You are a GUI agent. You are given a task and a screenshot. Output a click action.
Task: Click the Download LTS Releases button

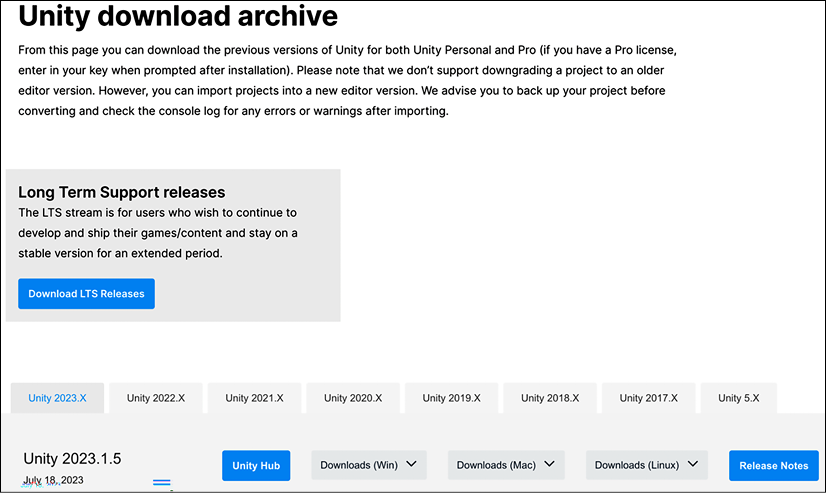click(x=86, y=293)
